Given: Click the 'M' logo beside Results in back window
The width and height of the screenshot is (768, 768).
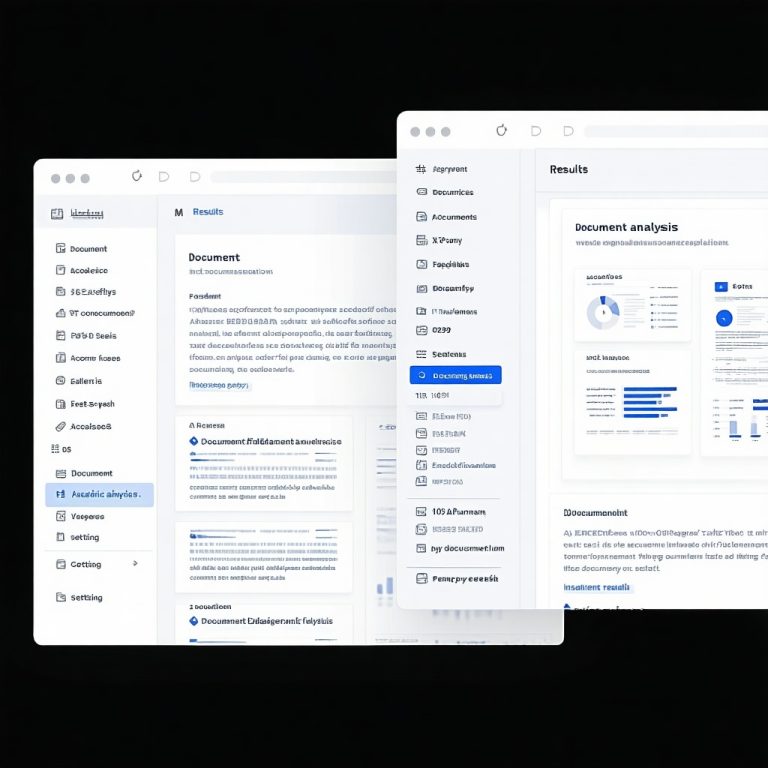Looking at the screenshot, I should (x=179, y=212).
